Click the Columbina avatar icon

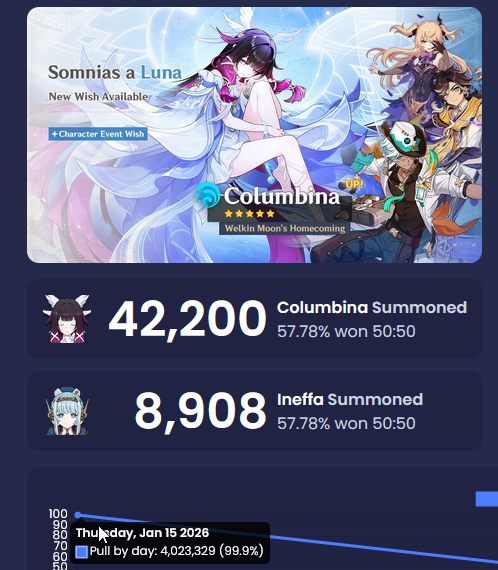tap(67, 319)
